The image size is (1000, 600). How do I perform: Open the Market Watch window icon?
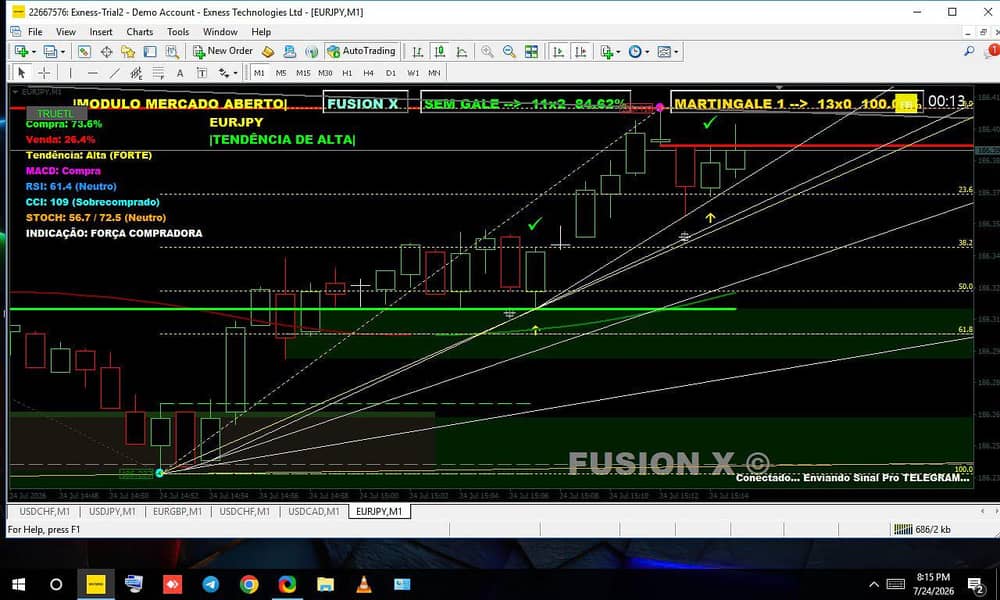point(84,52)
